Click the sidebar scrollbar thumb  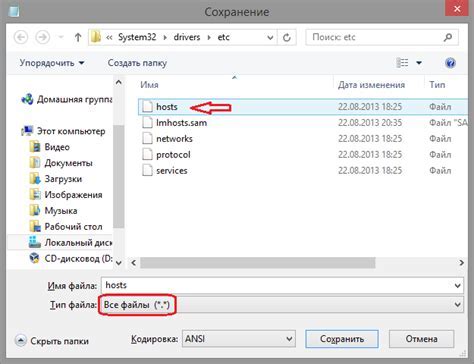pos(118,176)
